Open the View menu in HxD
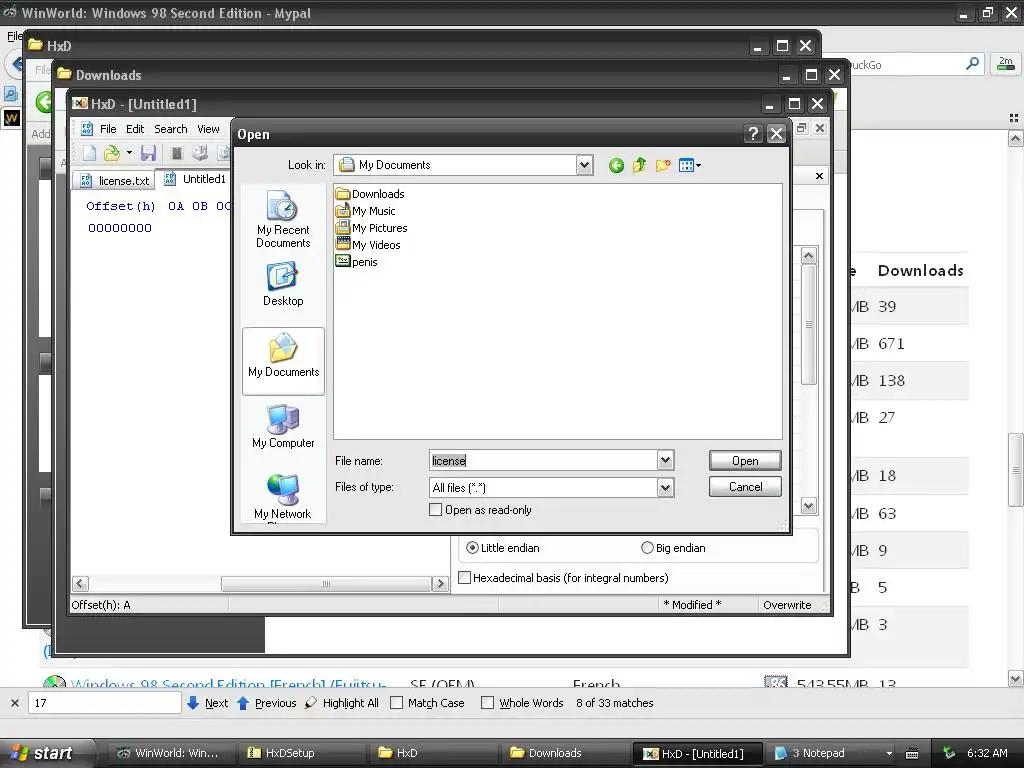 pyautogui.click(x=208, y=129)
